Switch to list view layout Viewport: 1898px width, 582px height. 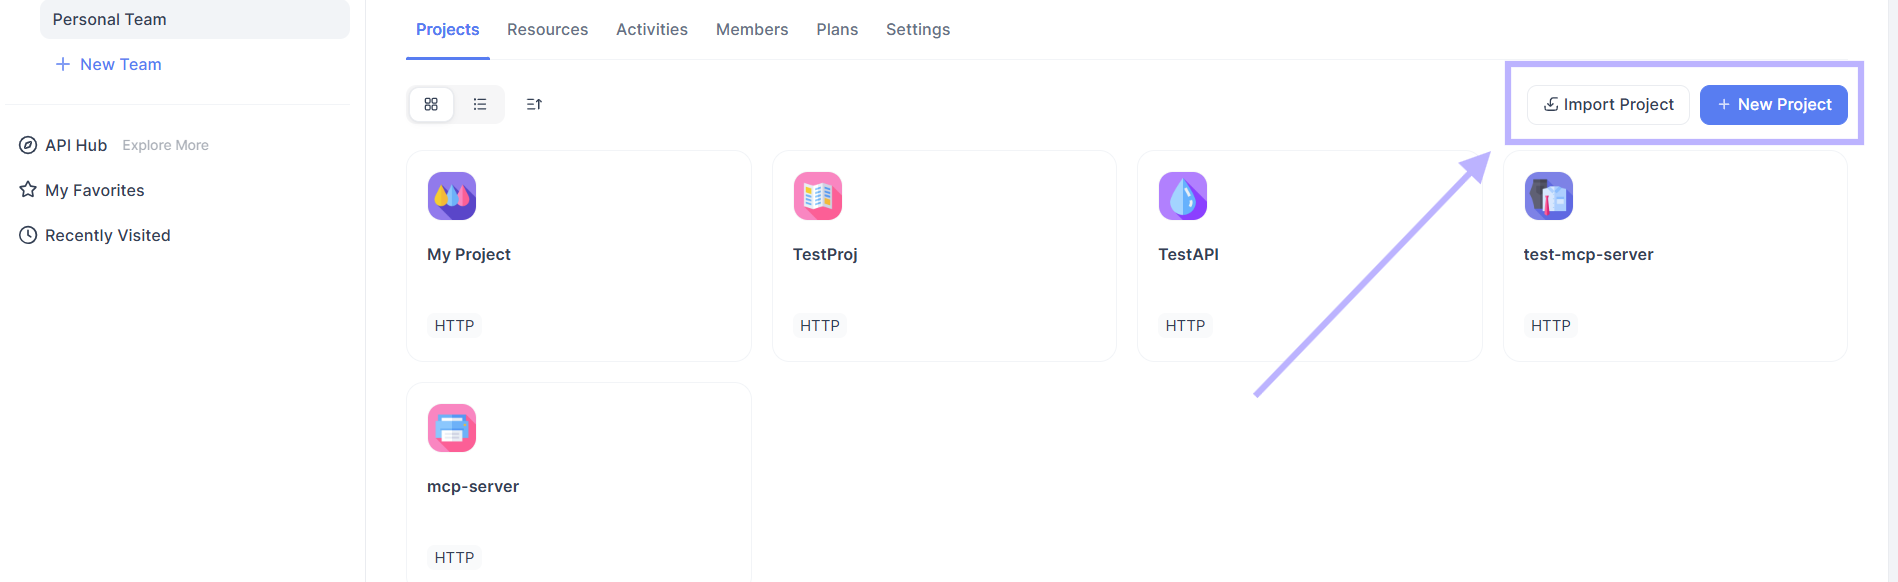[480, 104]
